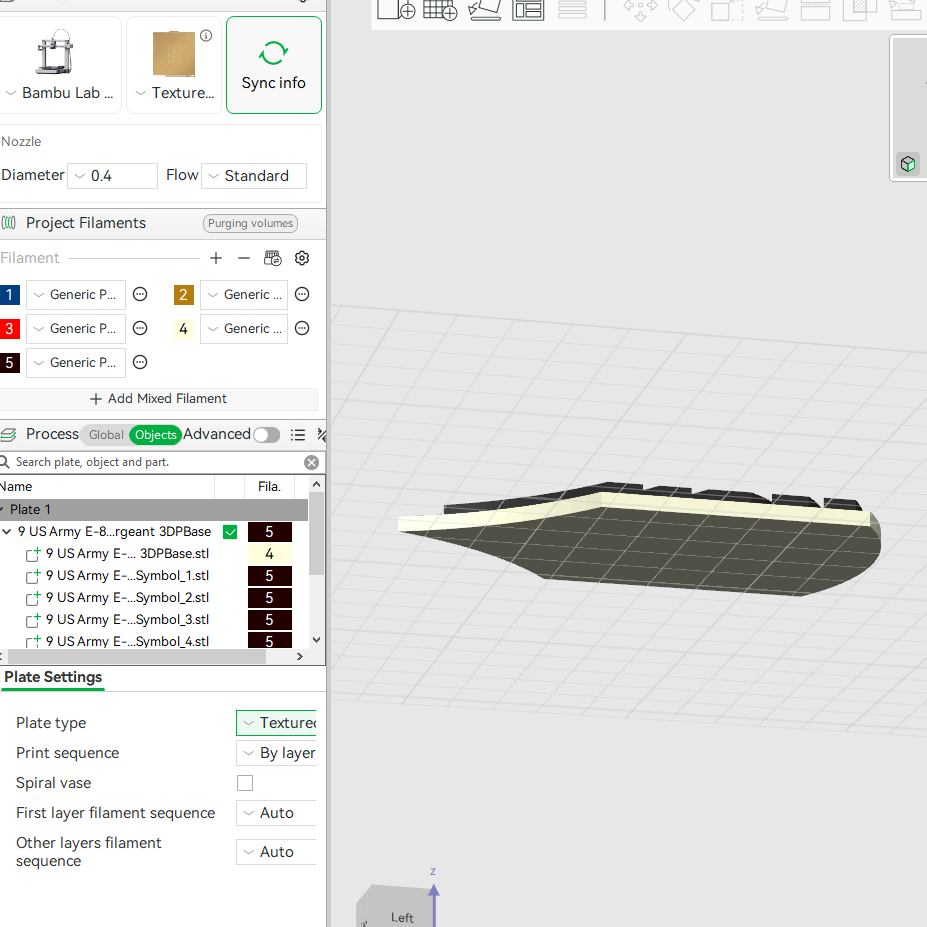Screen dimensions: 927x927
Task: Open filament 1 Generic preset dropdown
Action: point(76,294)
